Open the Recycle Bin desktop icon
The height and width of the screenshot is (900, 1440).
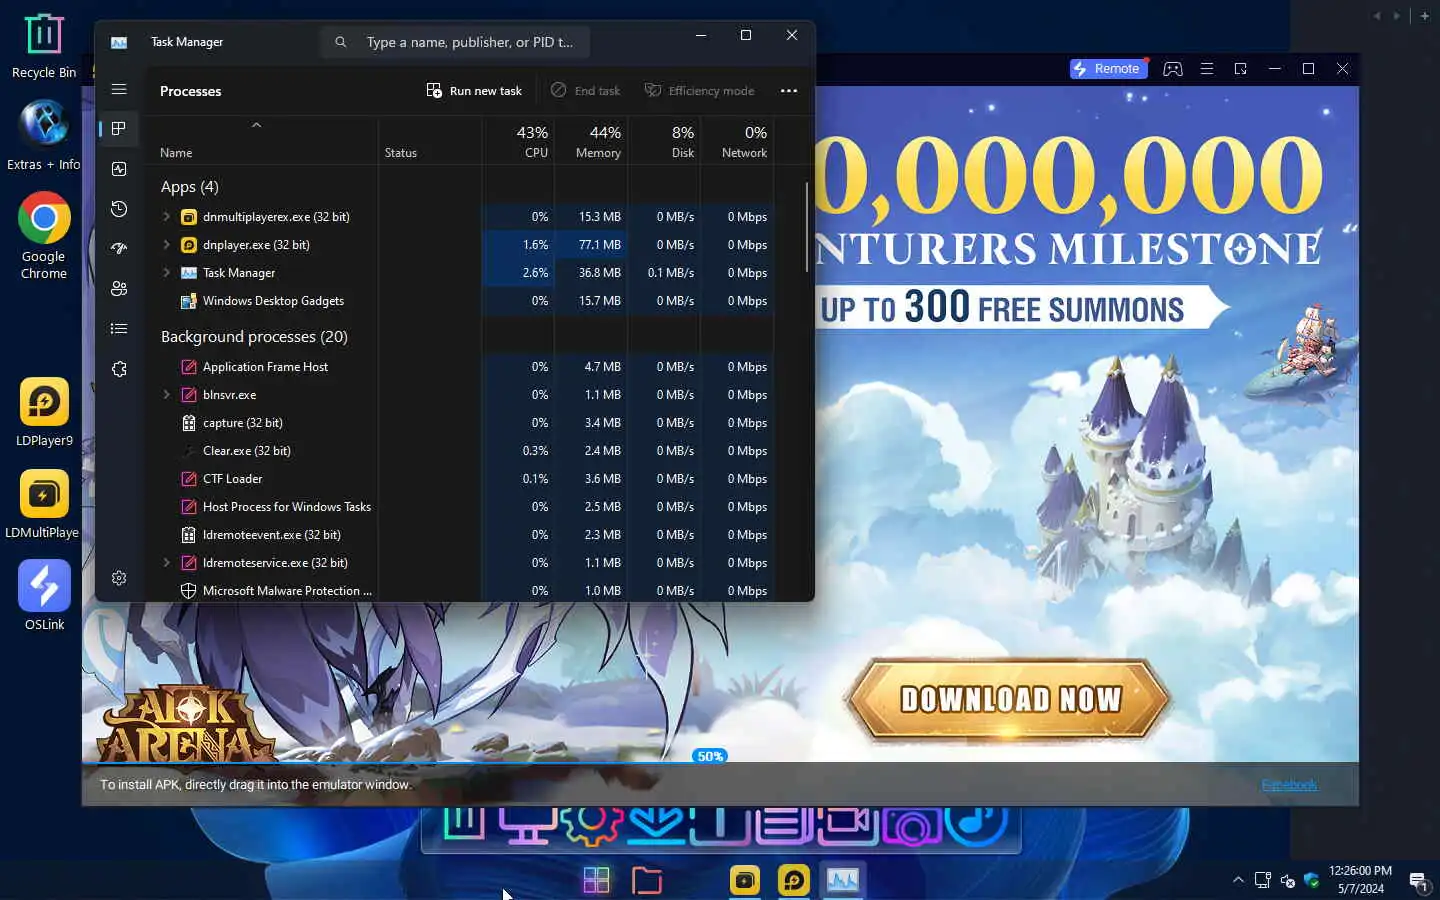click(x=44, y=46)
